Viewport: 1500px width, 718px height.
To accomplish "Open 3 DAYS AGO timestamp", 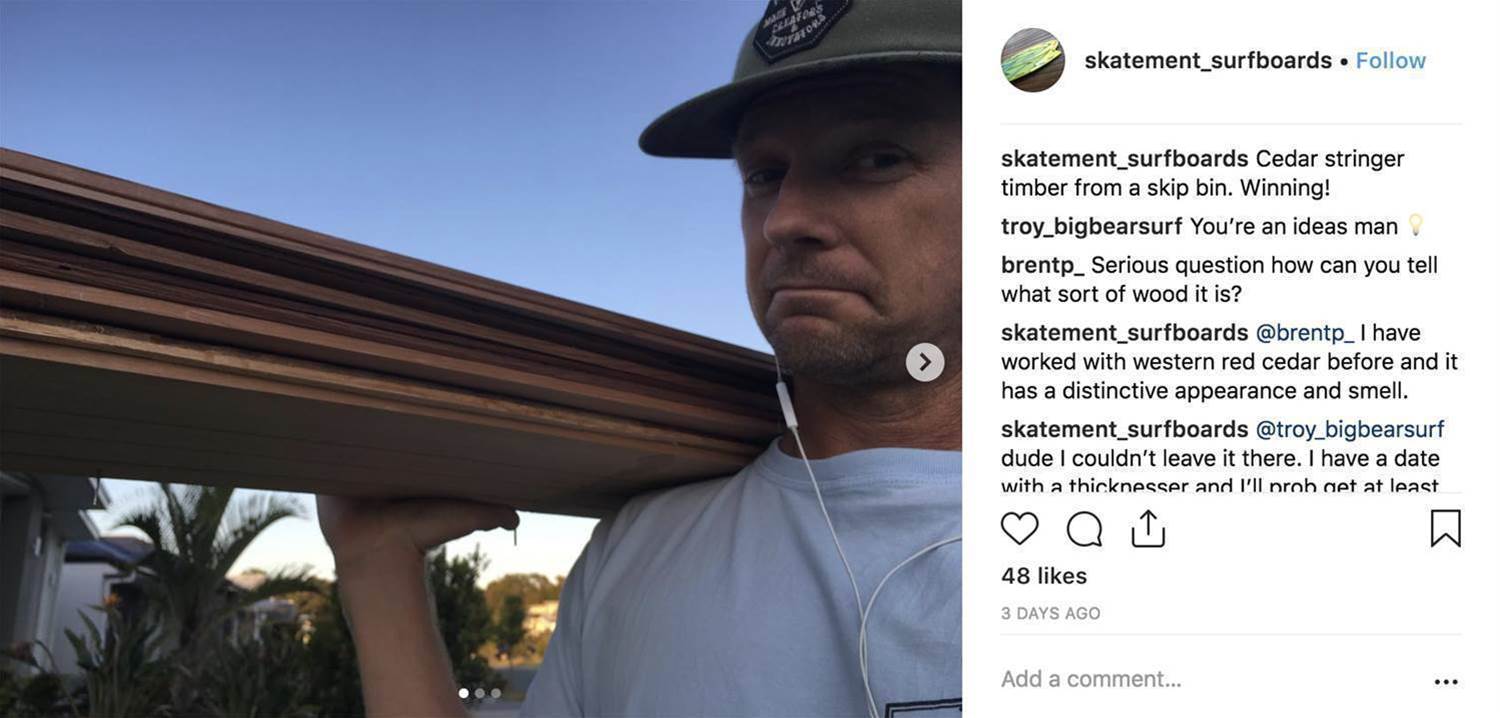I will pyautogui.click(x=1051, y=614).
